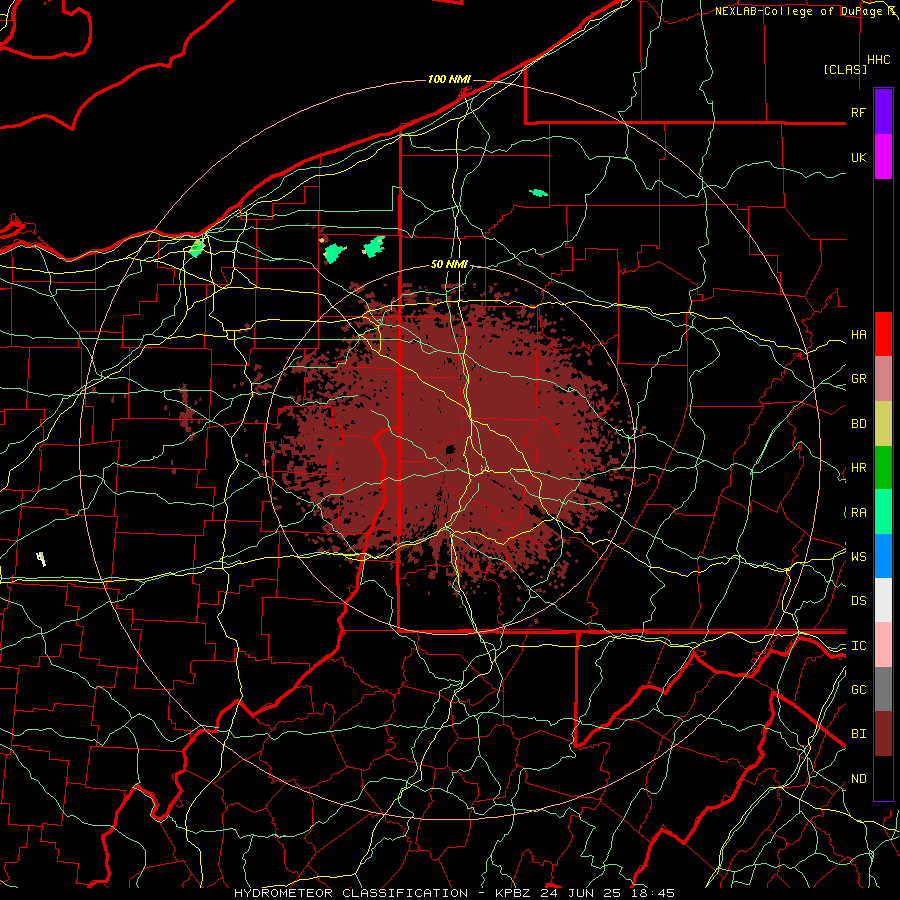Image resolution: width=900 pixels, height=900 pixels.
Task: Click the HYDROMETEOR CLASSIFICATION title text
Action: click(x=351, y=893)
